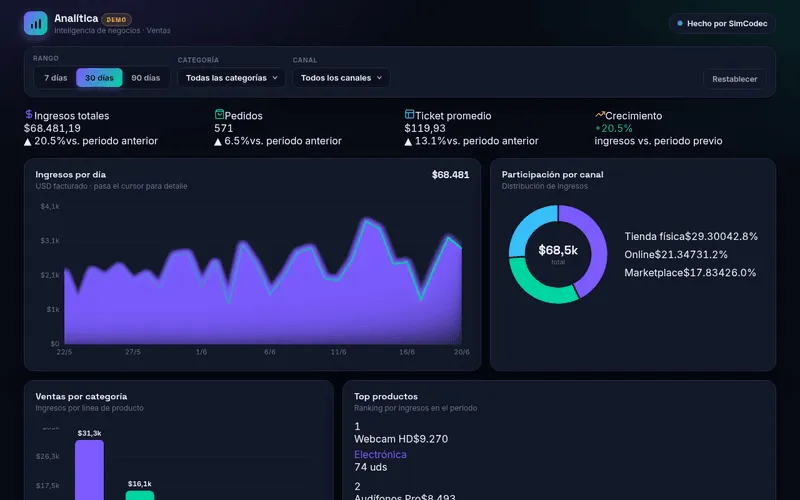Viewport: 800px width, 500px height.
Task: Click the green $16,1k category bar
Action: point(140,495)
